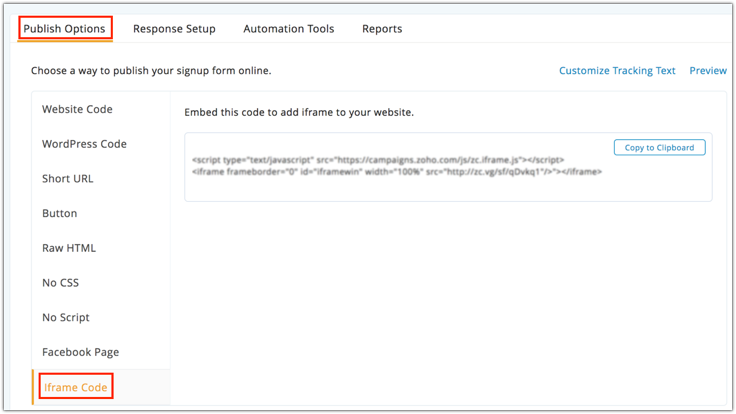The width and height of the screenshot is (736, 414).
Task: Select the No Script option
Action: 66,317
